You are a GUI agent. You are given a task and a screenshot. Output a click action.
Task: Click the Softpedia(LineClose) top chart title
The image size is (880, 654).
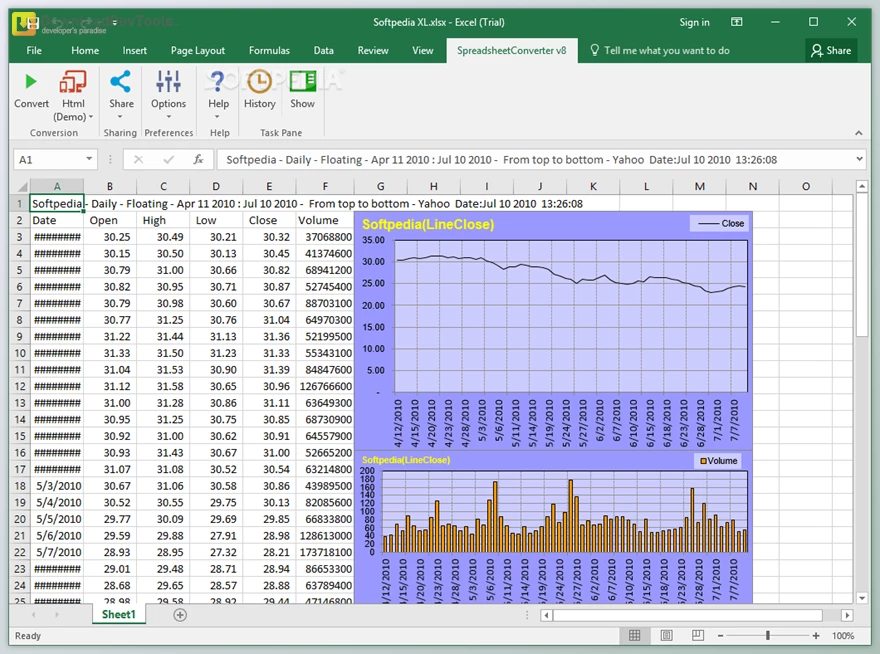[428, 225]
